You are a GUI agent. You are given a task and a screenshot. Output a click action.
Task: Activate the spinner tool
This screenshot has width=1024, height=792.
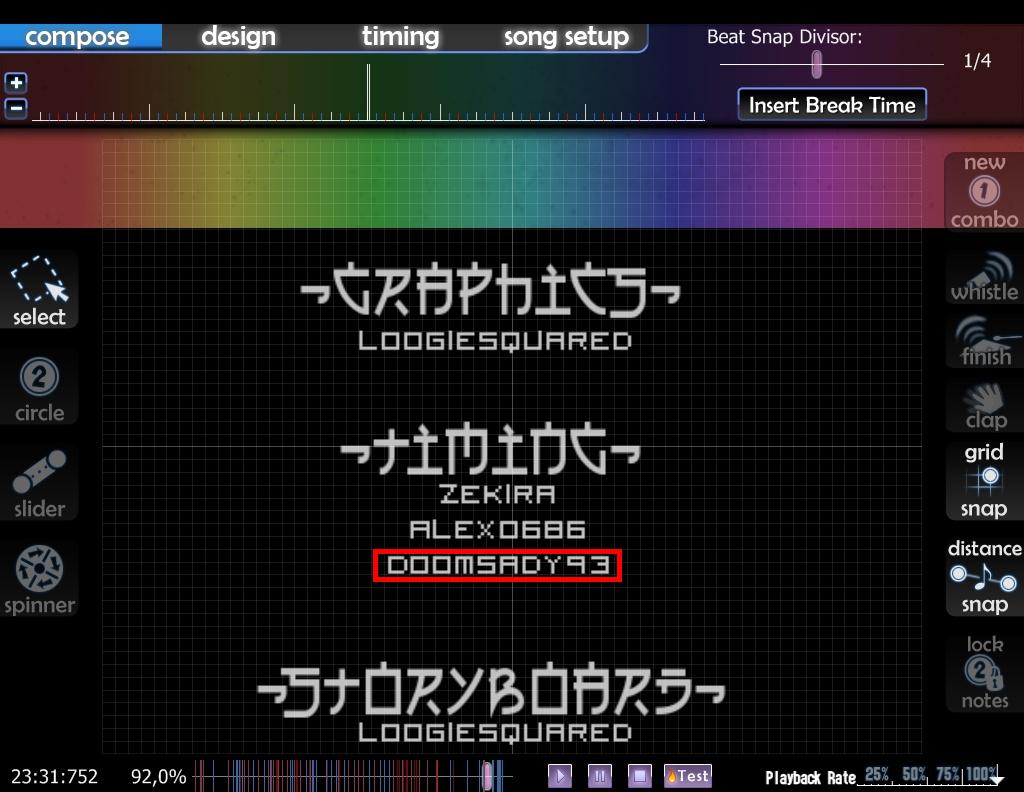pos(39,579)
